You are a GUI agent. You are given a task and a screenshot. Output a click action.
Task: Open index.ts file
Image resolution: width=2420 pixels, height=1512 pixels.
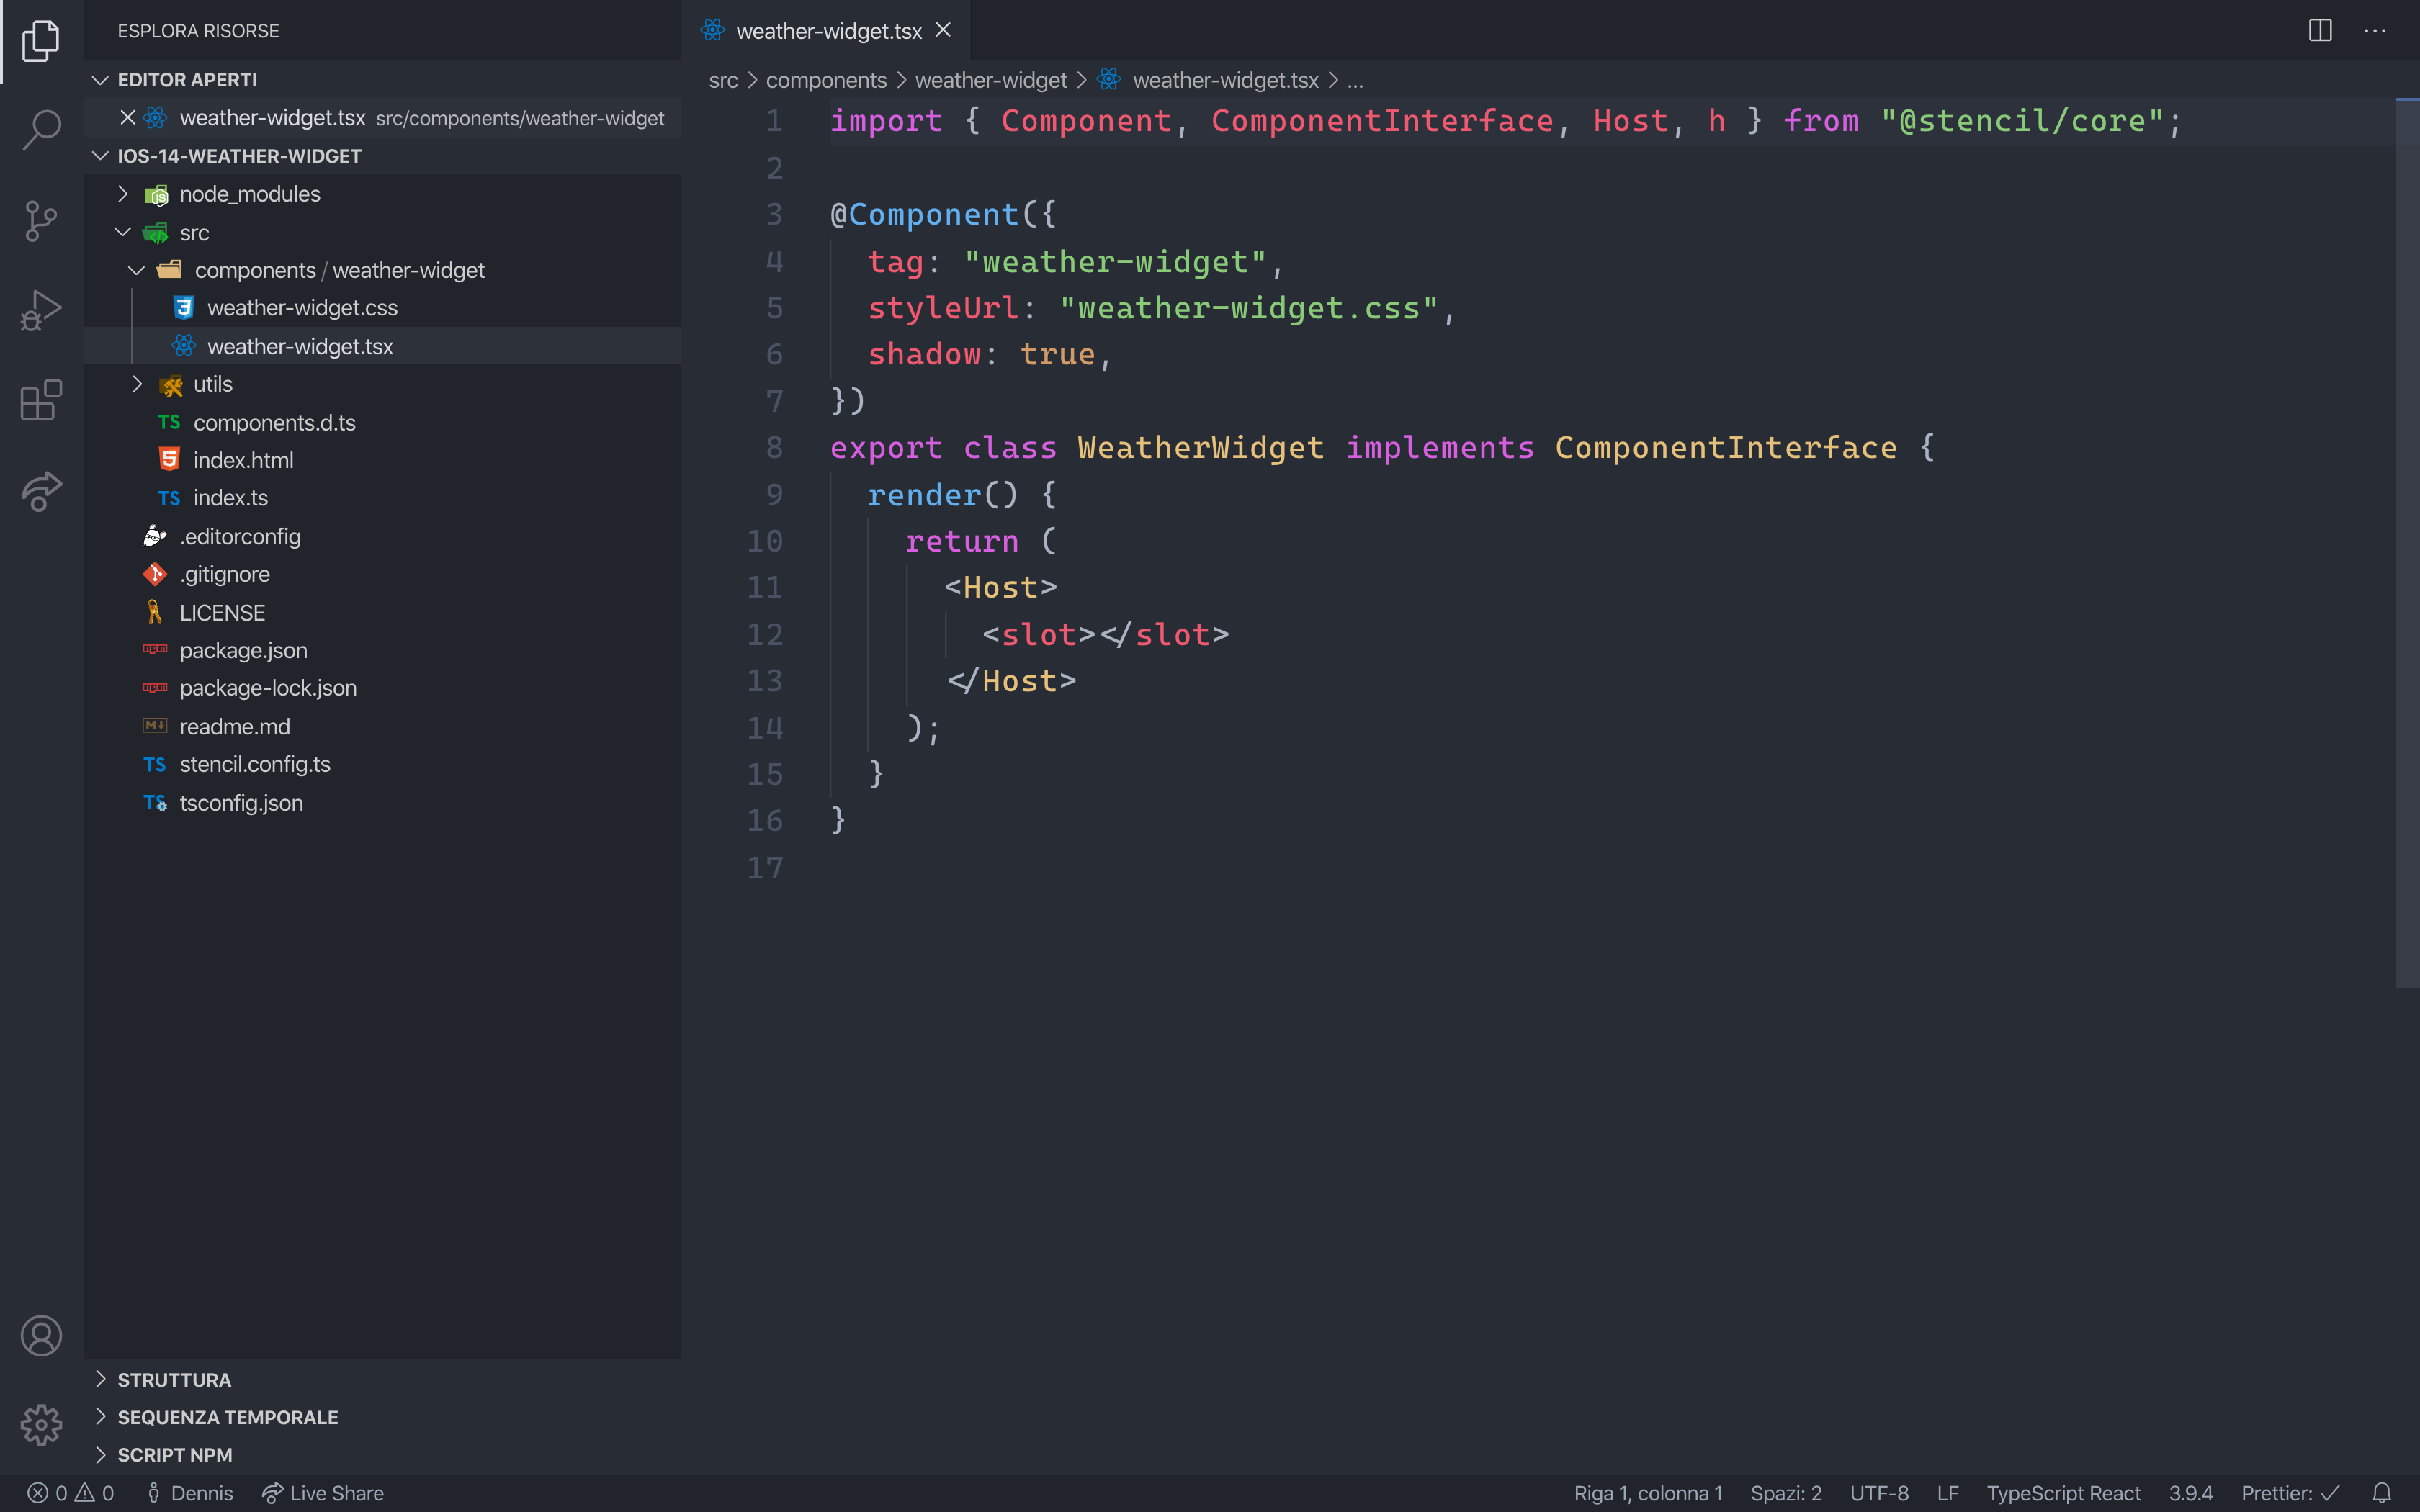pyautogui.click(x=382, y=498)
